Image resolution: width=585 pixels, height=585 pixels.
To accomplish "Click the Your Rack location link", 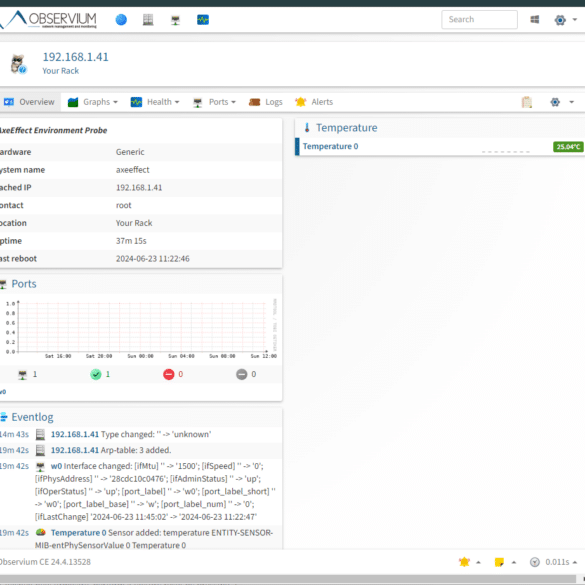I will point(60,71).
